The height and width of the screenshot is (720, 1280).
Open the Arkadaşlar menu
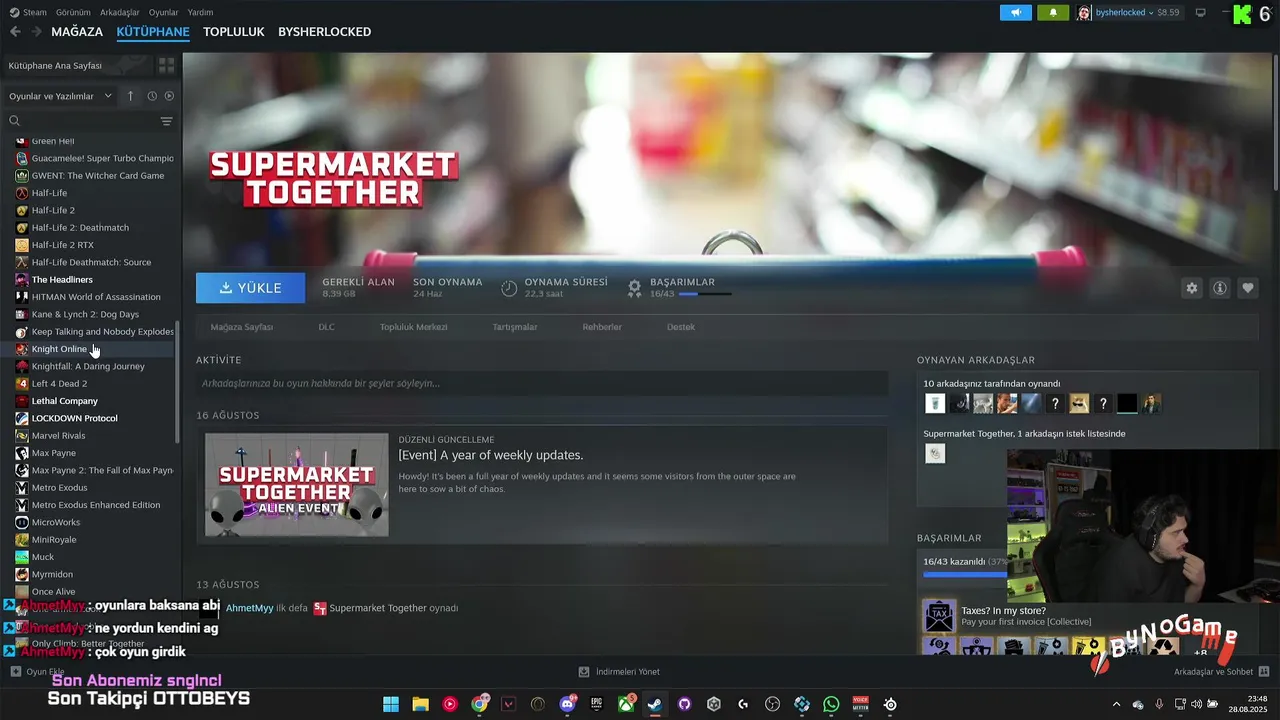120,12
